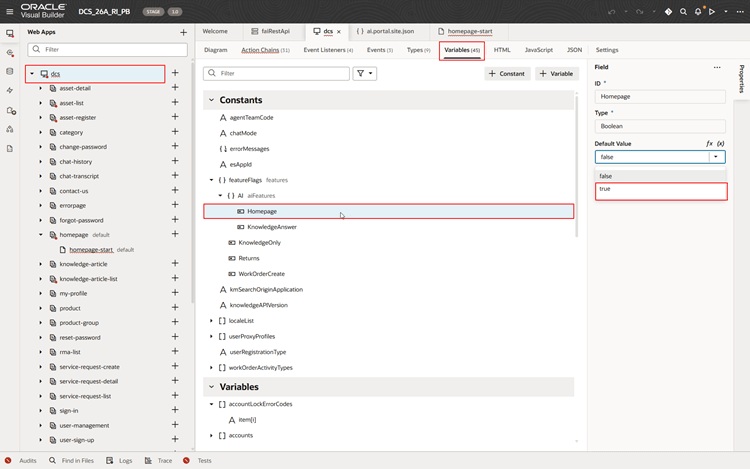Screen dimensions: 750x469
Task: Choose true in Default Value list
Action: tap(661, 189)
